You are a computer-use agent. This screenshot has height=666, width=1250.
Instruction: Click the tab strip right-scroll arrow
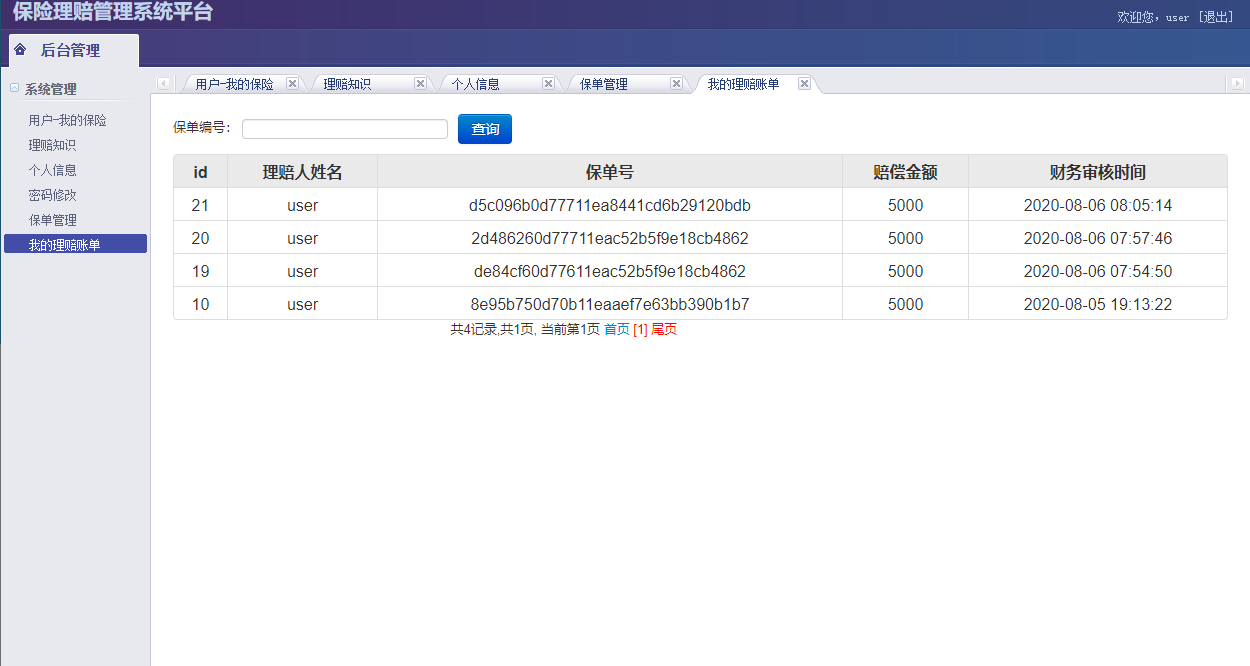tap(1236, 83)
